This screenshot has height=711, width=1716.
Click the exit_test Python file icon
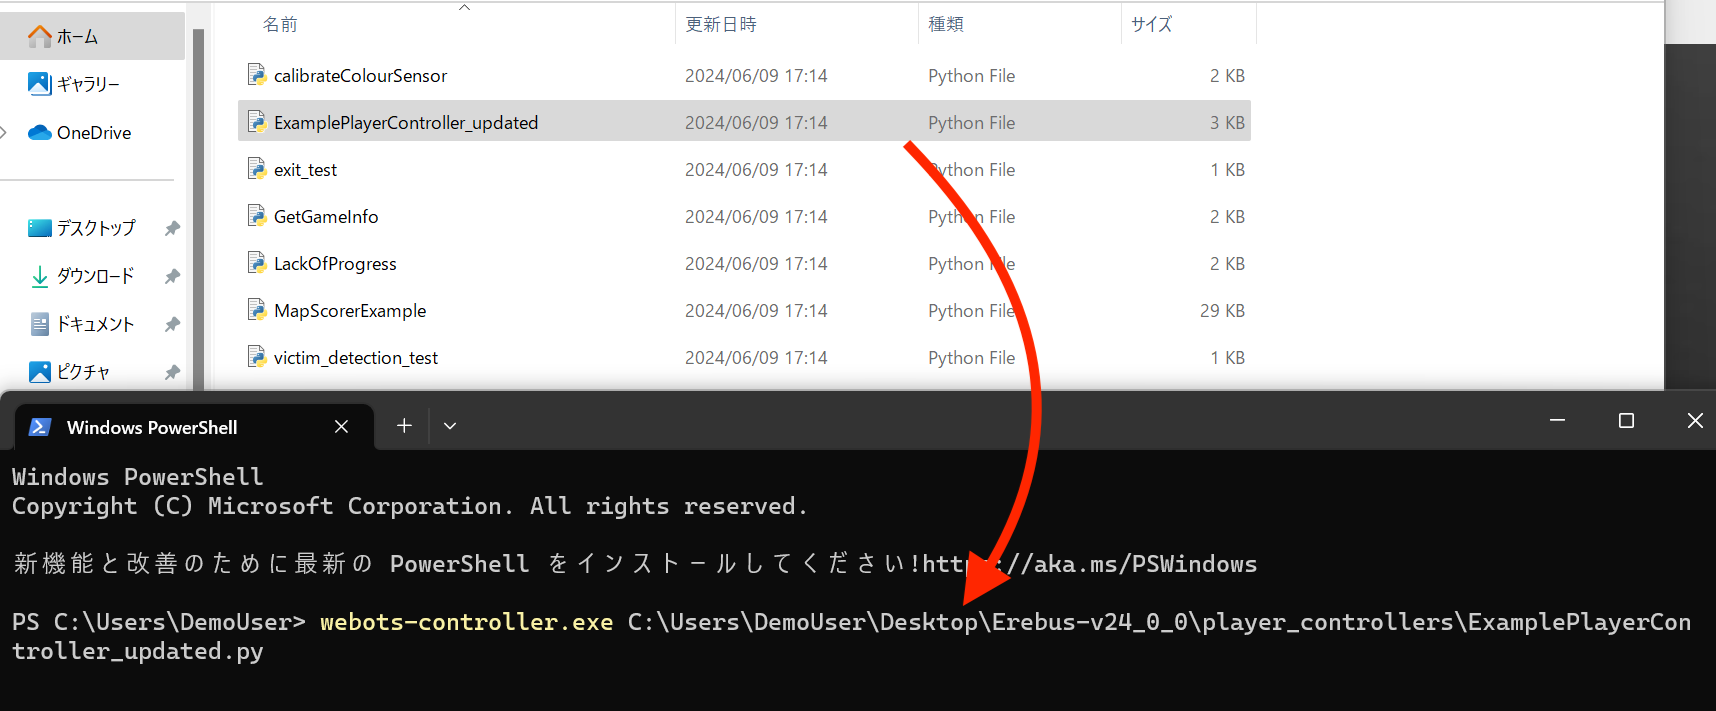[x=257, y=169]
